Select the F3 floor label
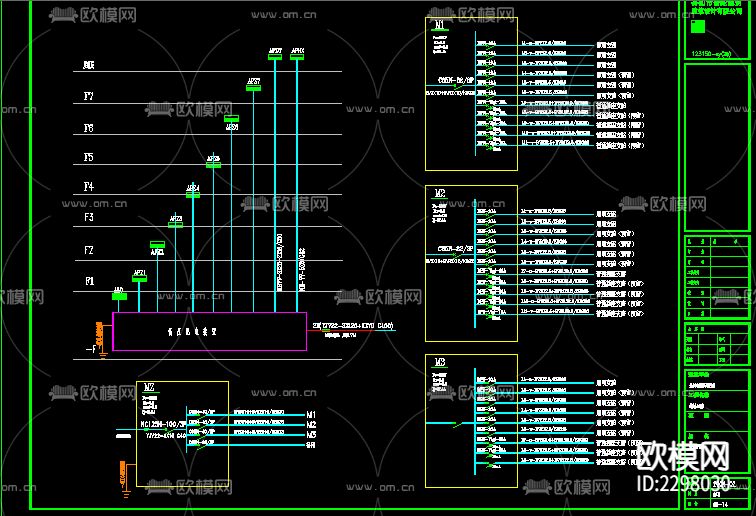756x516 pixels. 89,217
